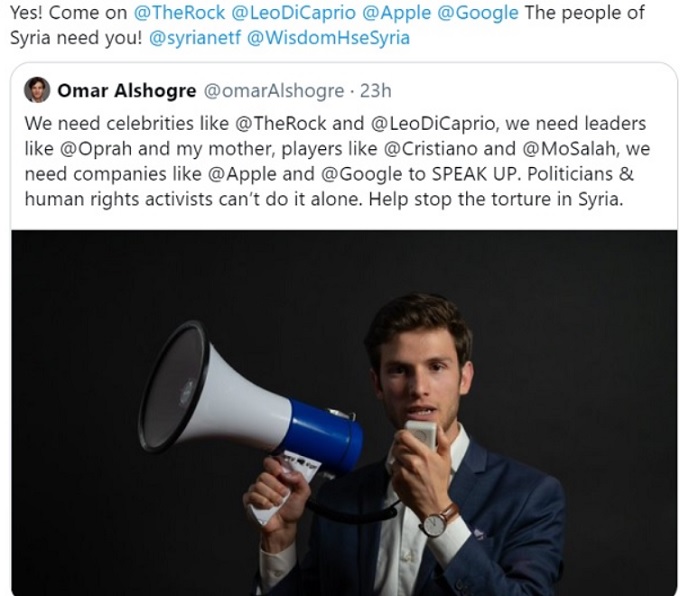Open the 23h timestamp of quoted tweet
This screenshot has width=680, height=596.
coord(376,91)
